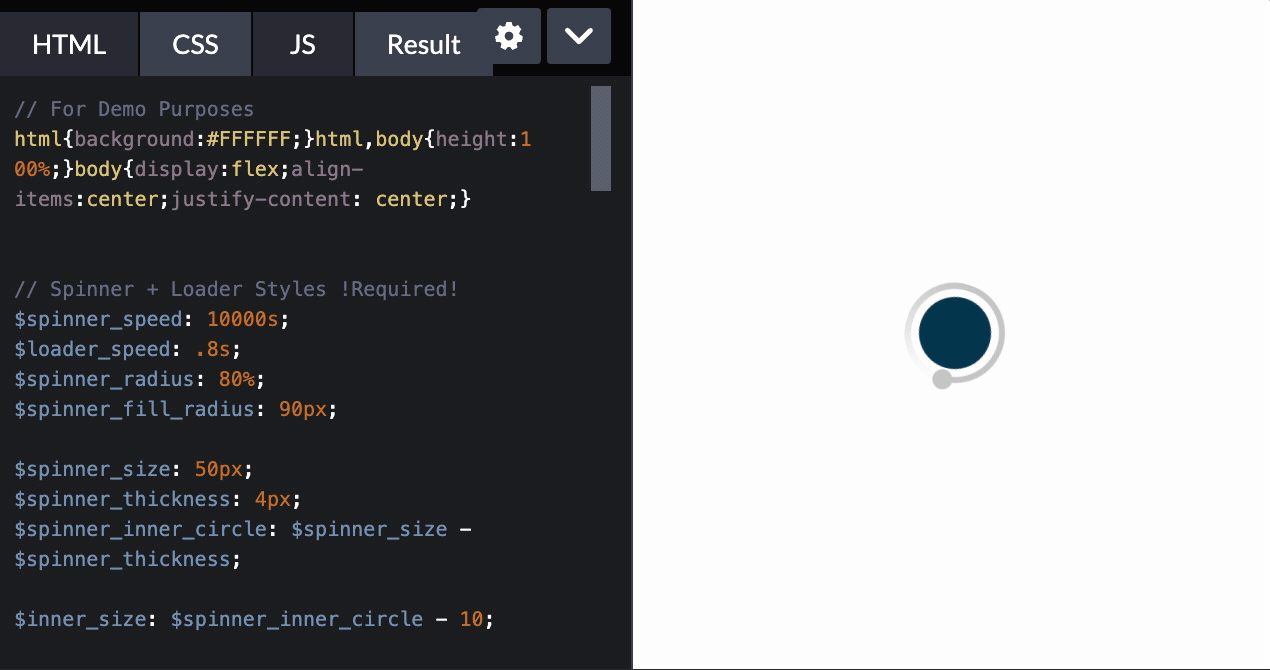1270x670 pixels.
Task: Open the JS editor tab
Action: 302,44
